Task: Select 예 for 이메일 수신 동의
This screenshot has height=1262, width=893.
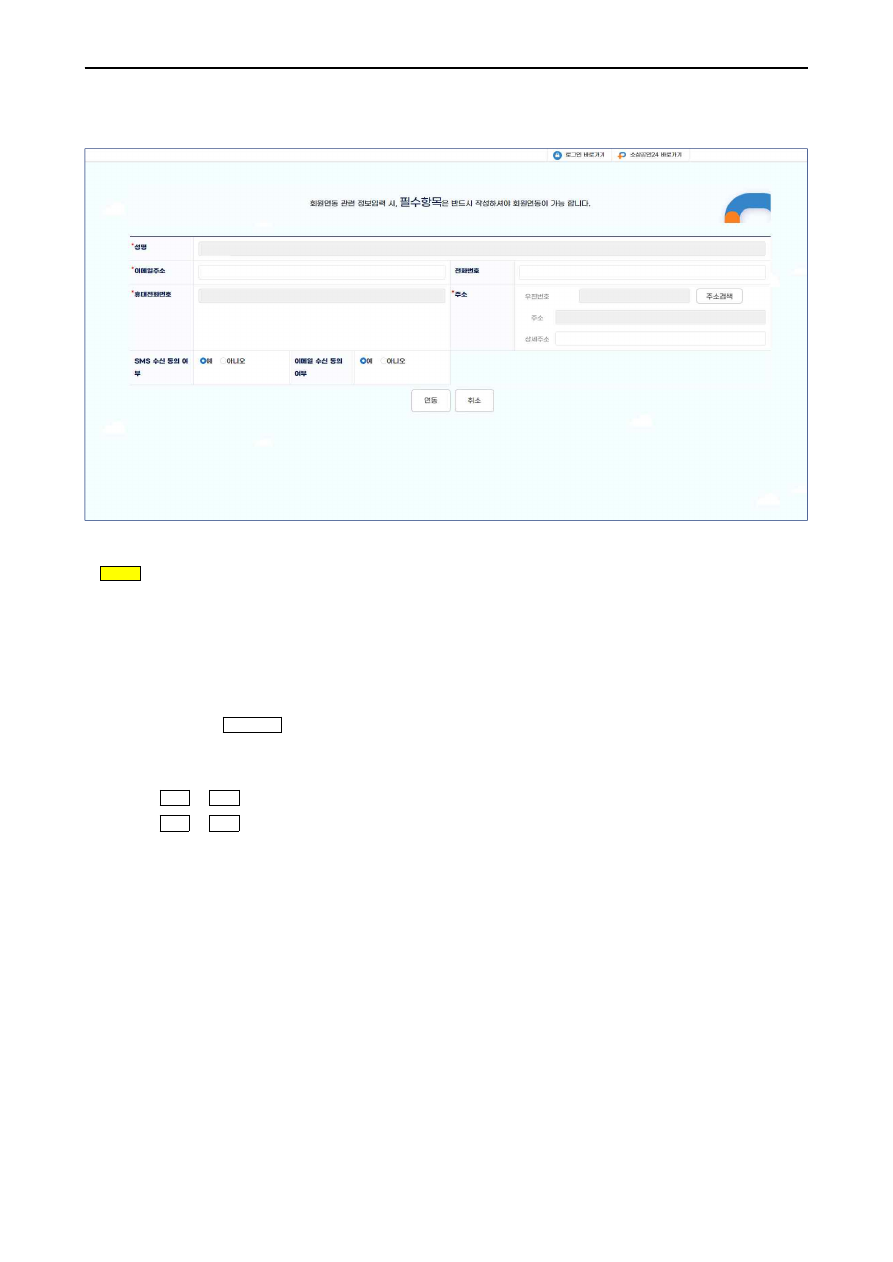Action: (363, 360)
